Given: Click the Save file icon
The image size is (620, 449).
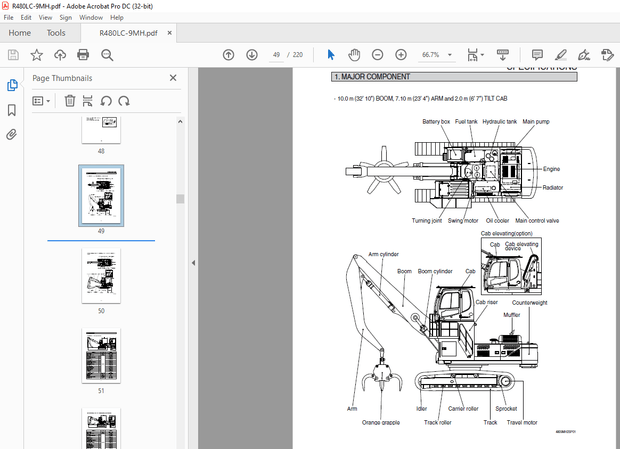Looking at the screenshot, I should [13, 55].
